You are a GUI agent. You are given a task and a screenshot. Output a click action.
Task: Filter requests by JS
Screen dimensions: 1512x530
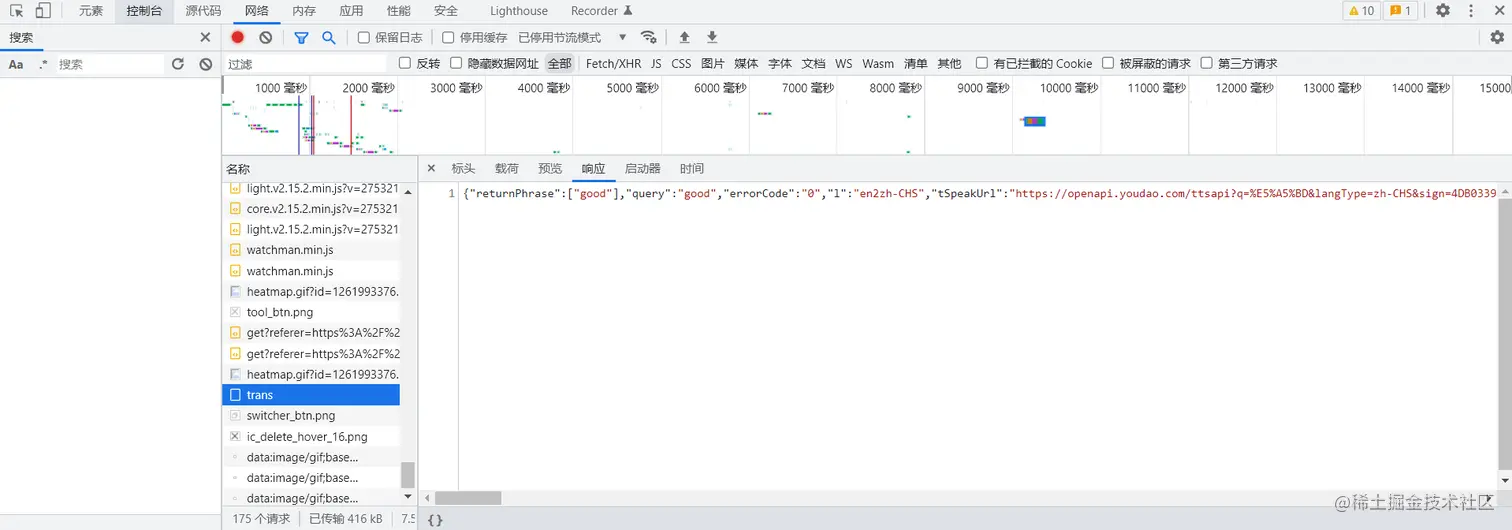(656, 63)
